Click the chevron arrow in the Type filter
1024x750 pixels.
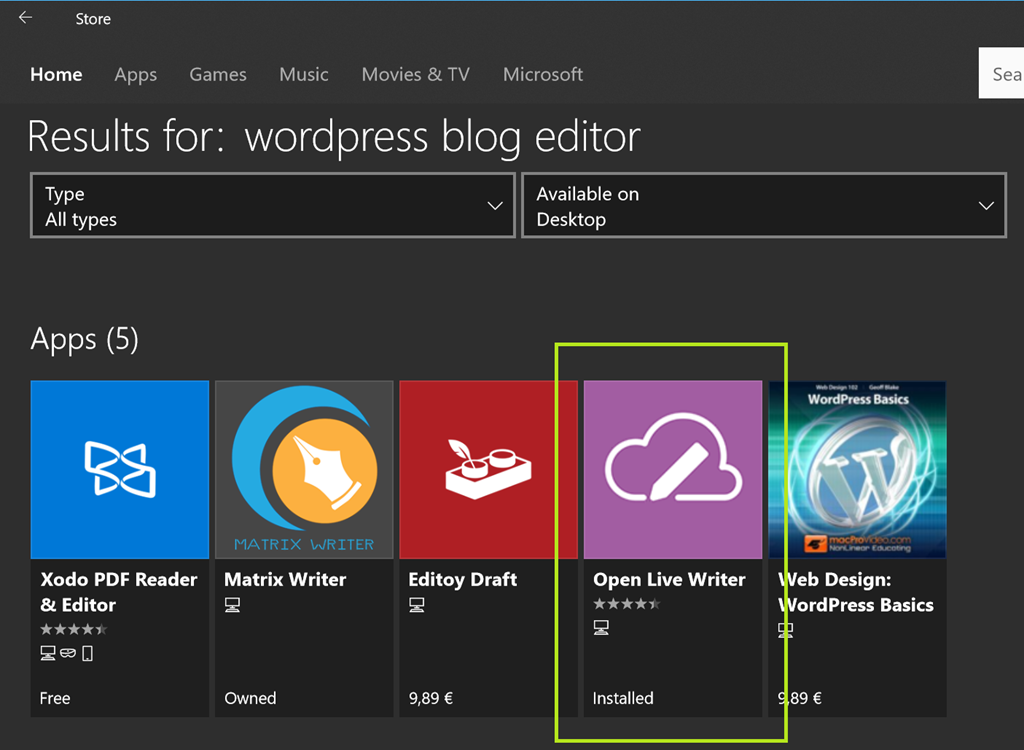[x=494, y=206]
